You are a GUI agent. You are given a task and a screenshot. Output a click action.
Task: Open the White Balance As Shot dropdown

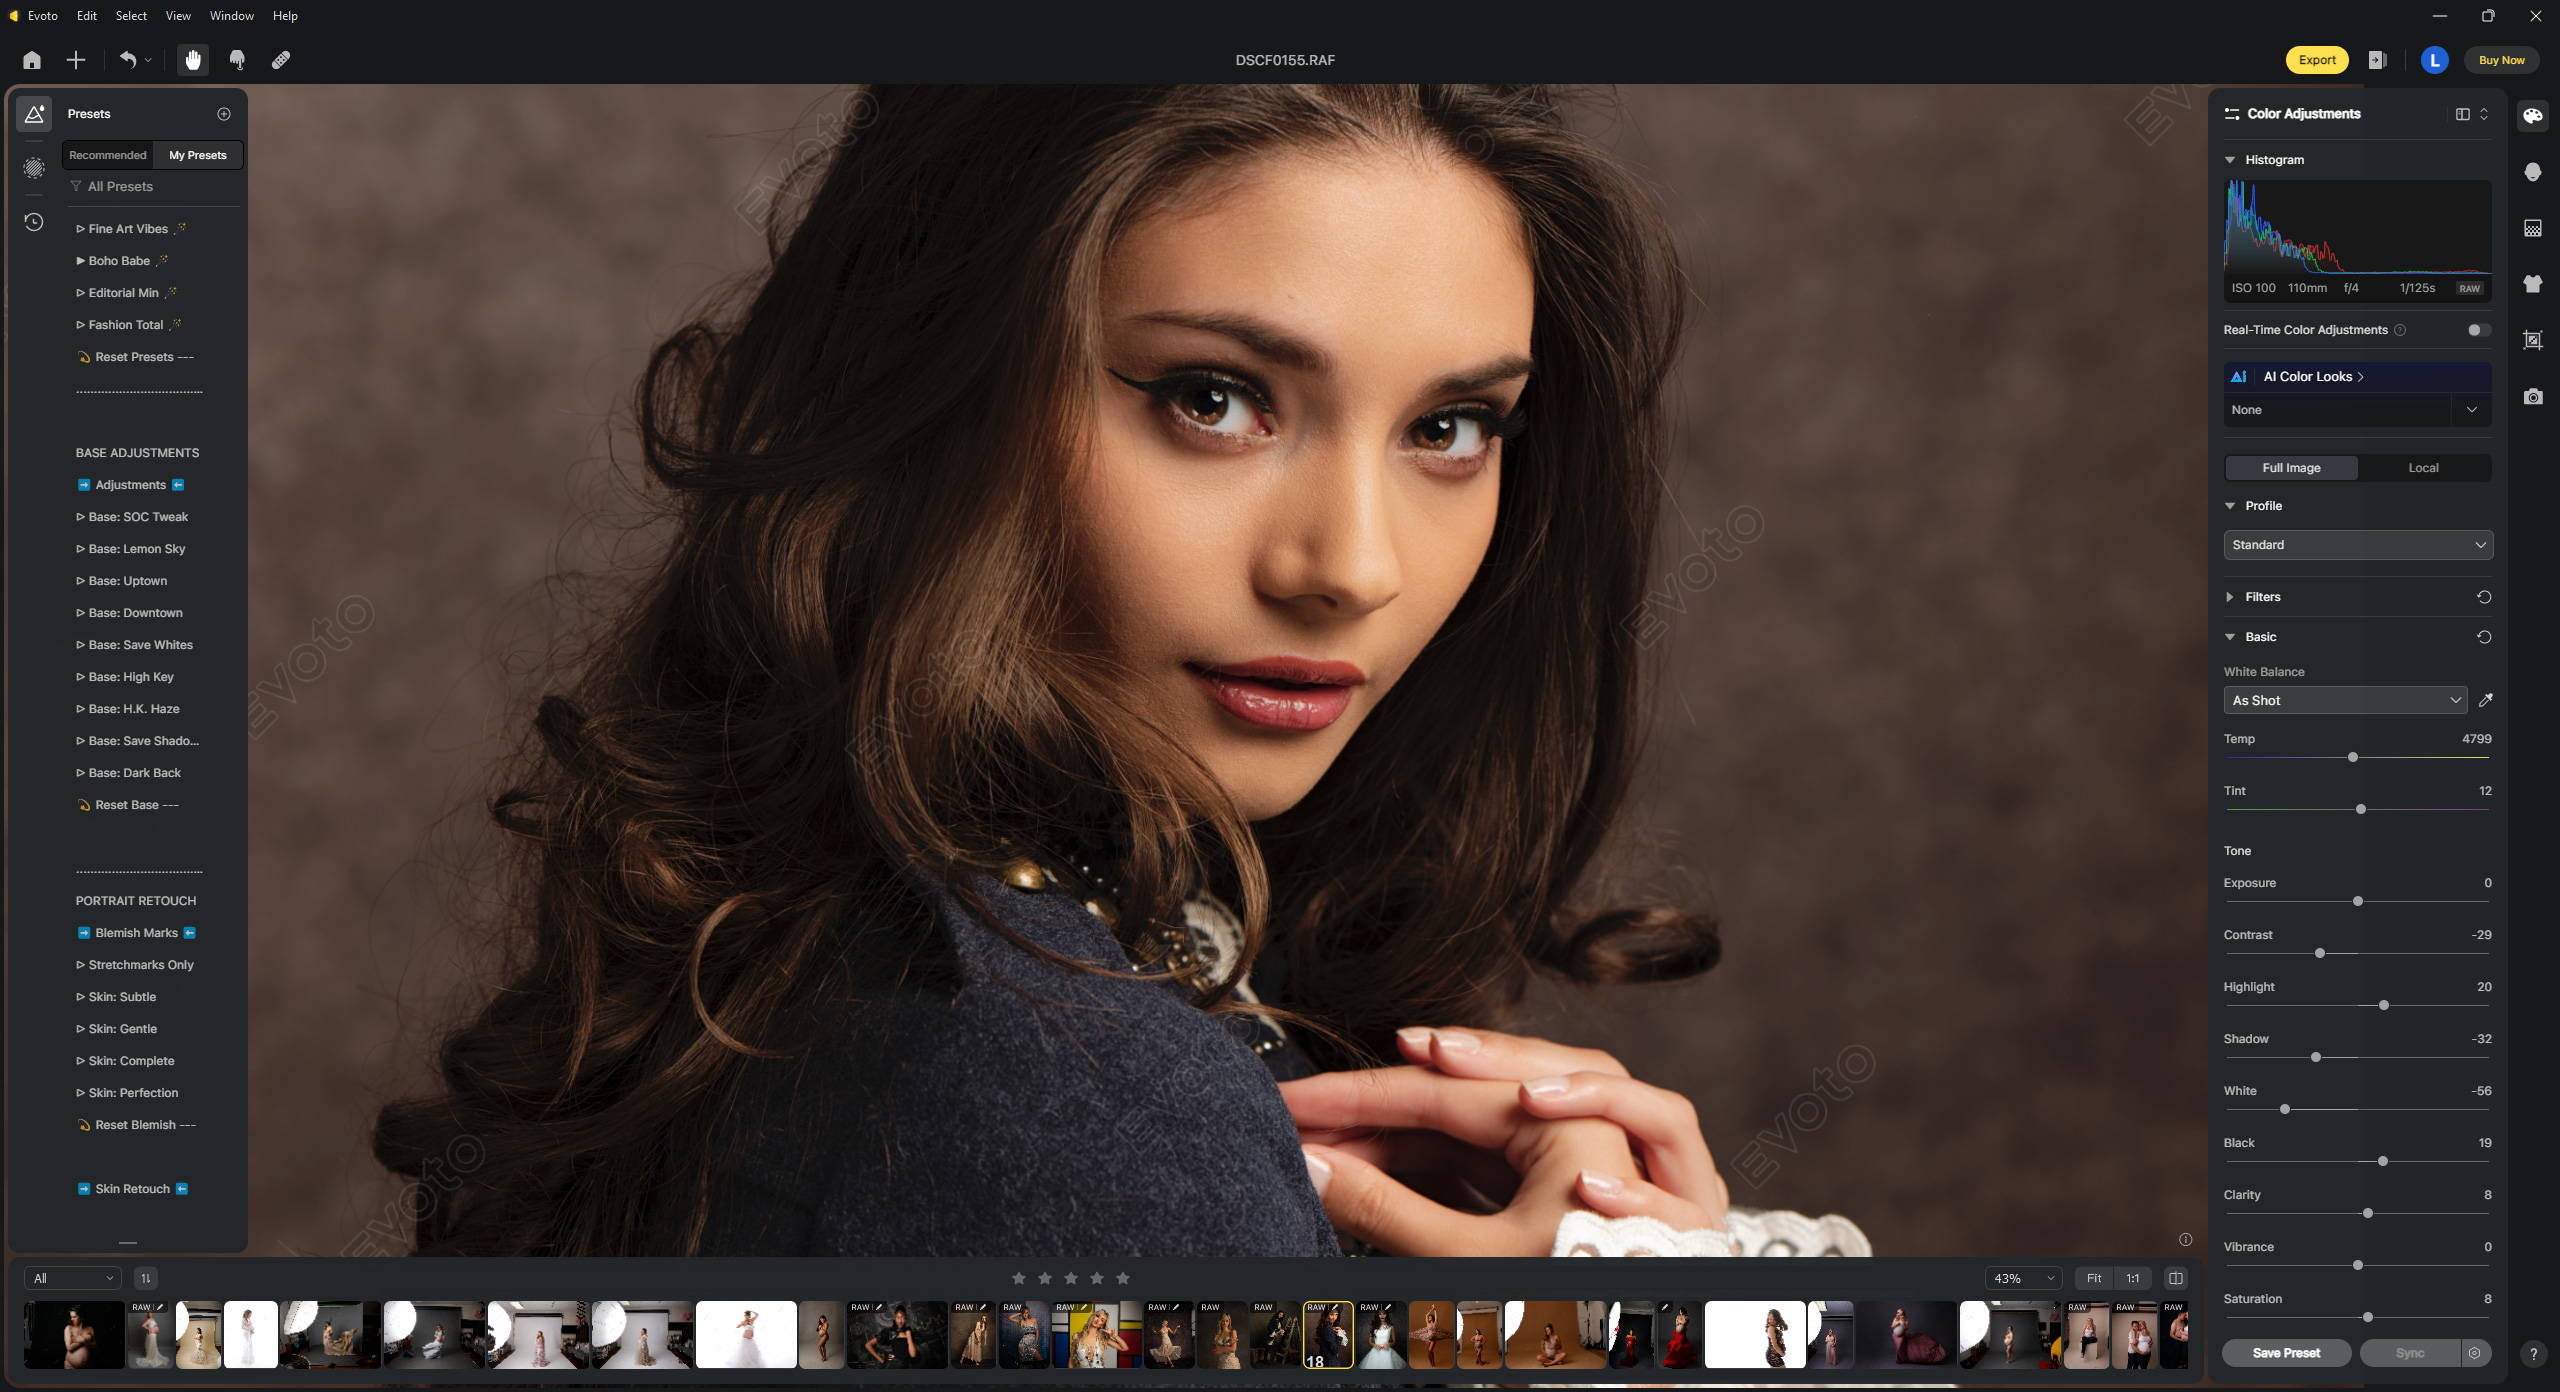tap(2345, 701)
